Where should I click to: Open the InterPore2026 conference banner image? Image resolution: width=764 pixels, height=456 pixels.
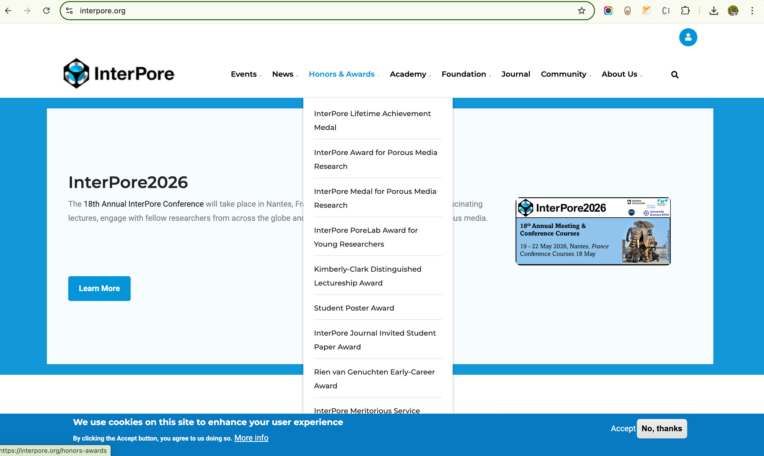(593, 231)
